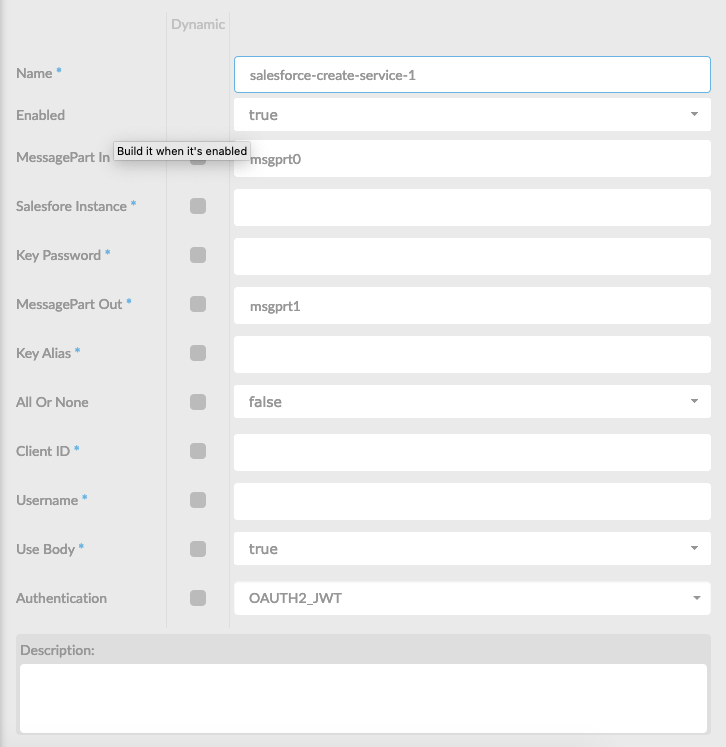This screenshot has height=747, width=726.
Task: Click the MessagePart In label
Action: pos(63,157)
